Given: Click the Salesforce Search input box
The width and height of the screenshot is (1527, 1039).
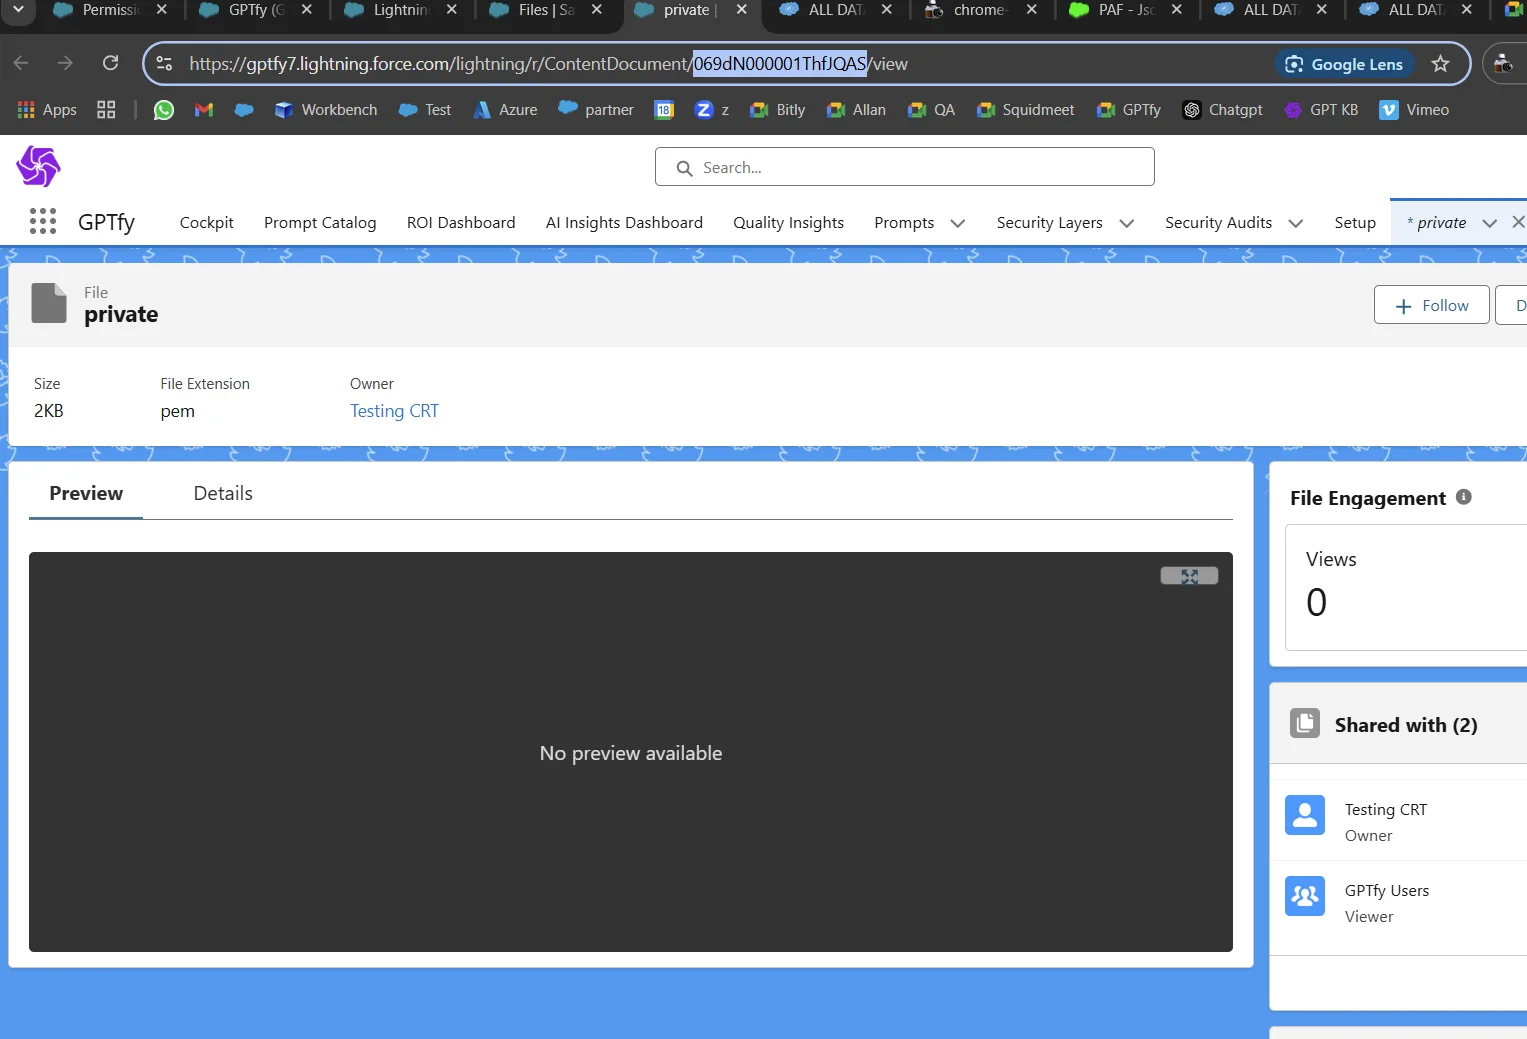Looking at the screenshot, I should pos(904,167).
